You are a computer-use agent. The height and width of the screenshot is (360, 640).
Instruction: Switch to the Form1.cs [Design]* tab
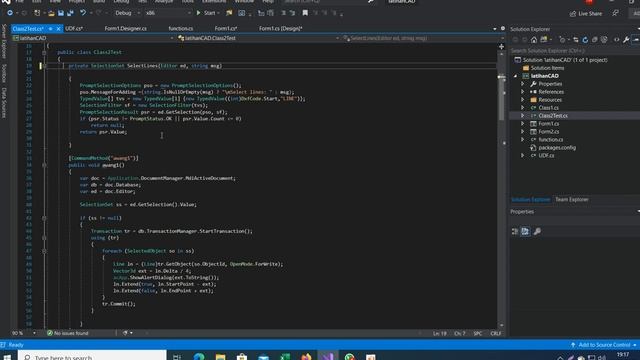pos(280,29)
